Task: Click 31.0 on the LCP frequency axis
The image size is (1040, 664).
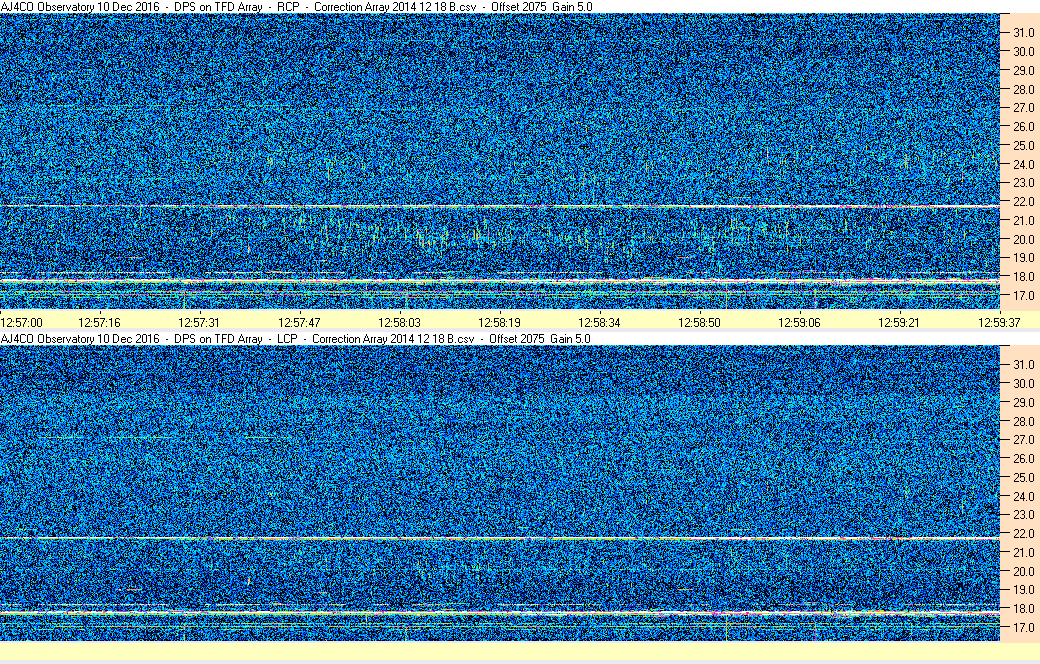Action: 1023,365
